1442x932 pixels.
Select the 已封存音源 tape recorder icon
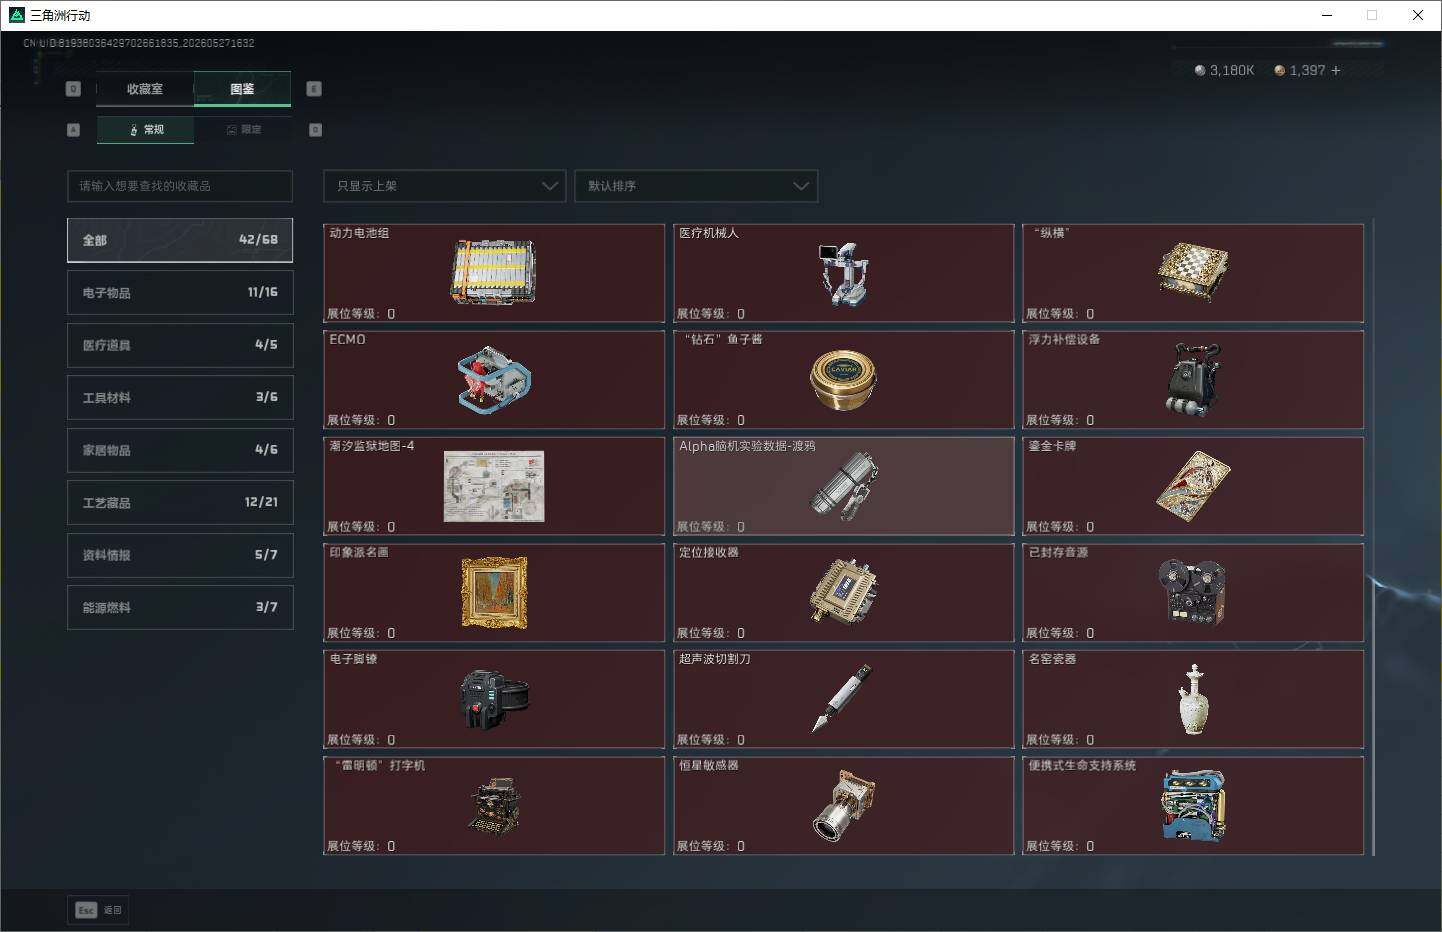(1192, 592)
